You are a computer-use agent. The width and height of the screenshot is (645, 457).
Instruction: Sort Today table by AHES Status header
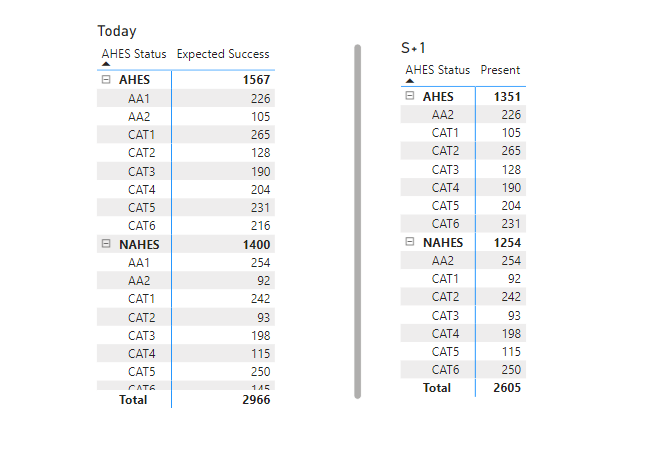coord(134,54)
